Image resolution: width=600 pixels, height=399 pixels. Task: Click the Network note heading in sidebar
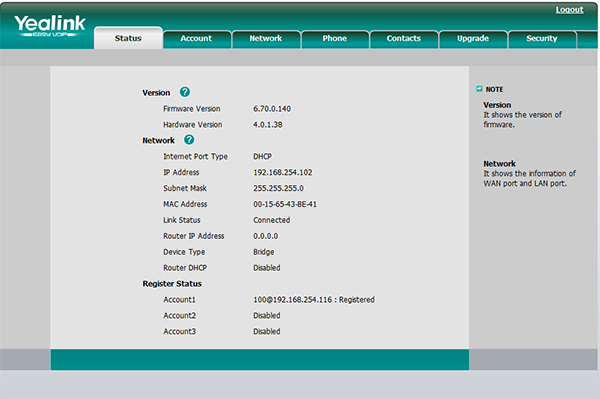[499, 164]
